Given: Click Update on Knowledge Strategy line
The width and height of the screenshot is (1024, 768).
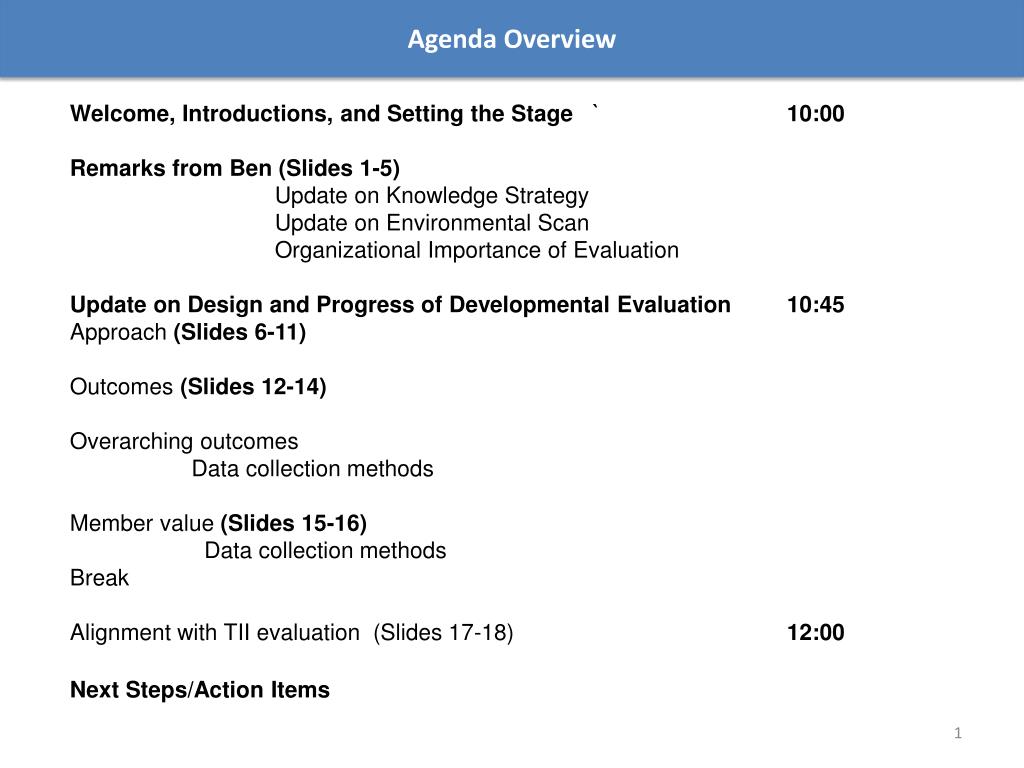Looking at the screenshot, I should tap(432, 196).
